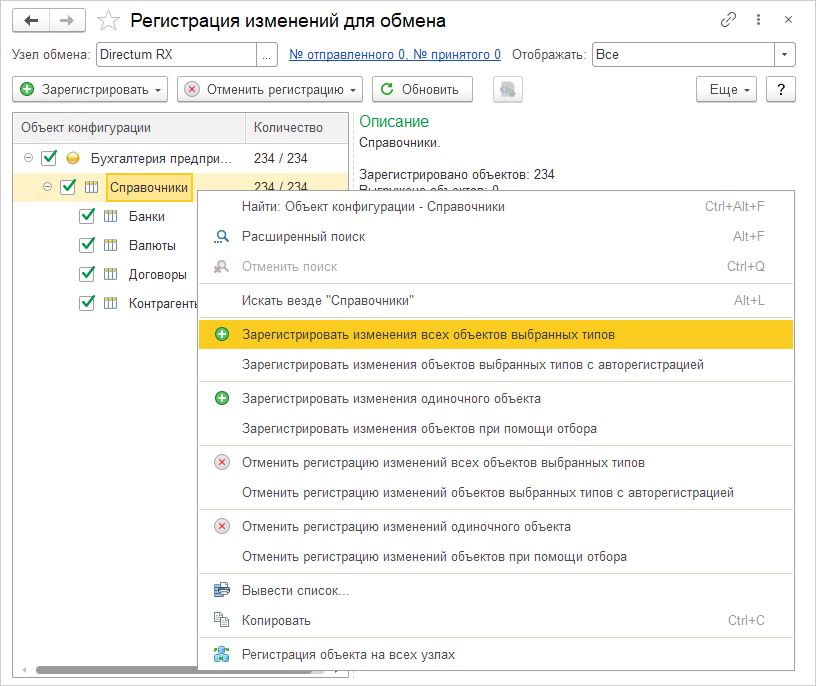
Task: Uncheck the Договоры checkbox
Action: [87, 274]
